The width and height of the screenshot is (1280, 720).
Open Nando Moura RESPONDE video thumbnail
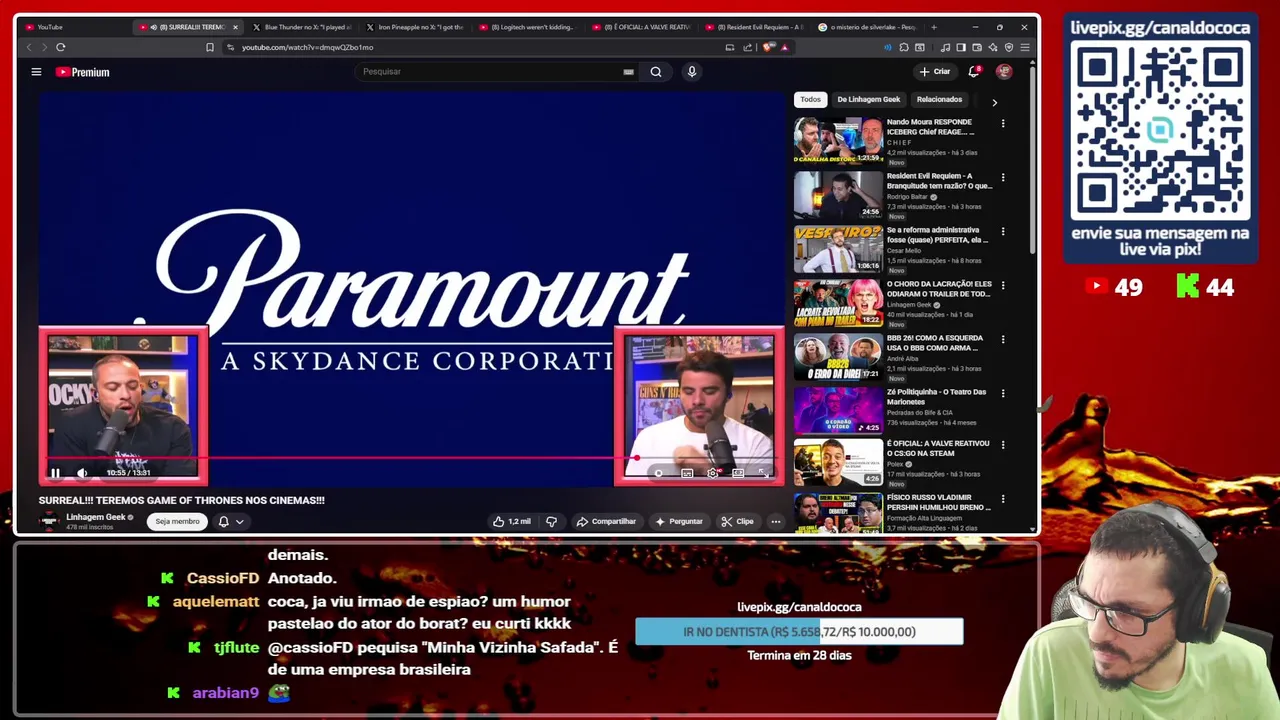point(838,141)
